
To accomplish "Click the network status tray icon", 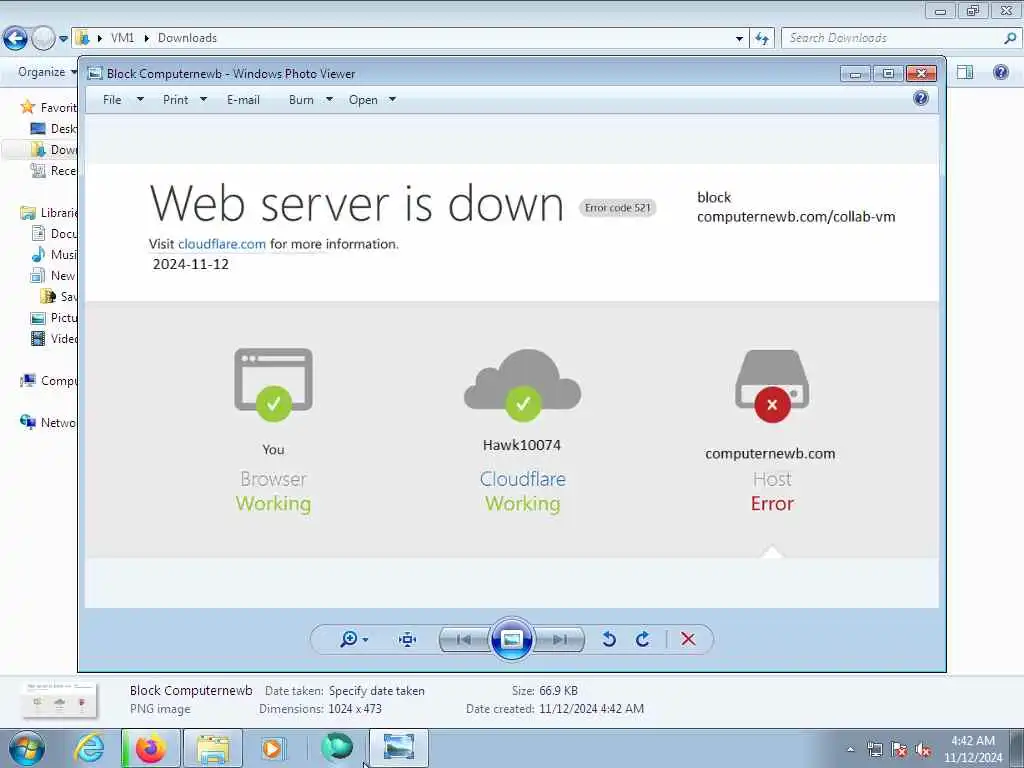I will (x=874, y=750).
